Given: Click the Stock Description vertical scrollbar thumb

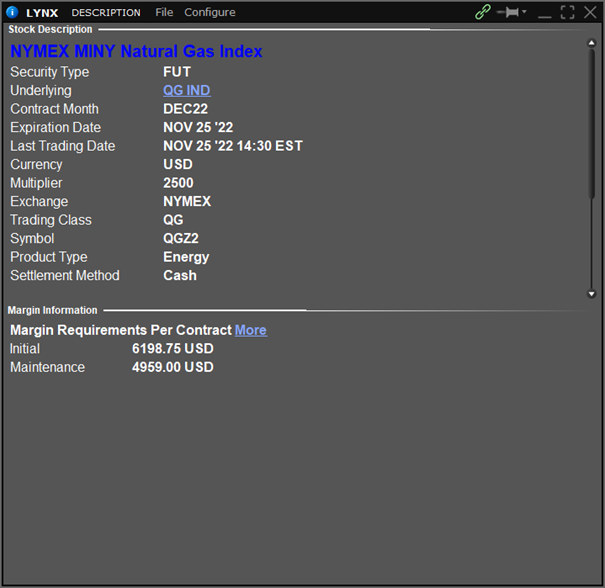Looking at the screenshot, I should (x=591, y=123).
